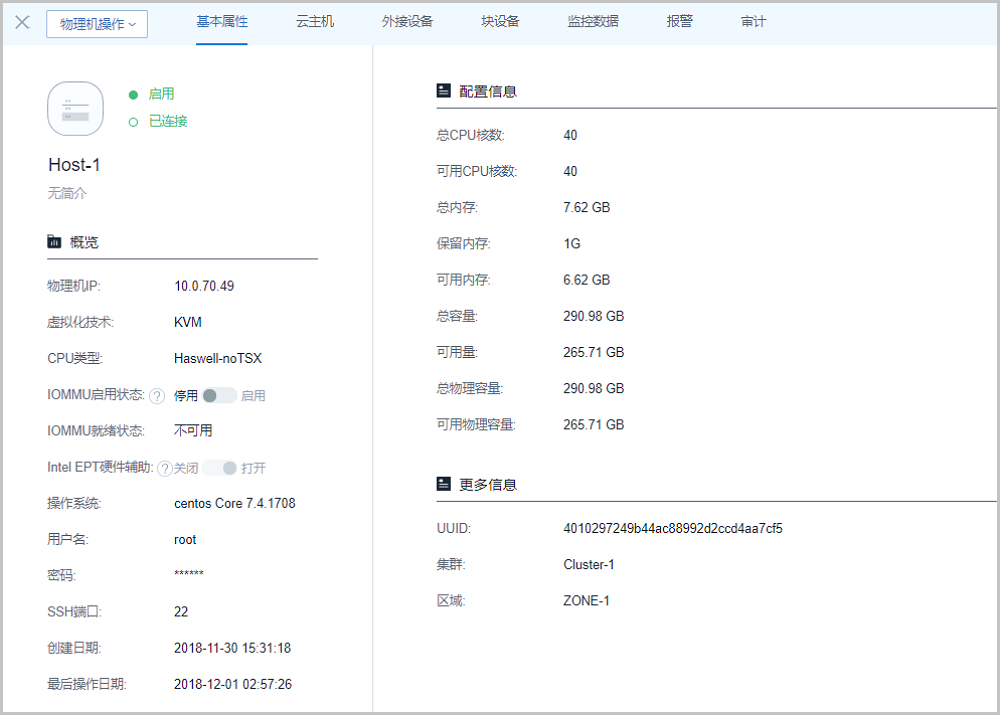Screen dimensions: 1000x715
Task: Toggle the IOMMU启用状态 switch
Action: click(x=219, y=395)
